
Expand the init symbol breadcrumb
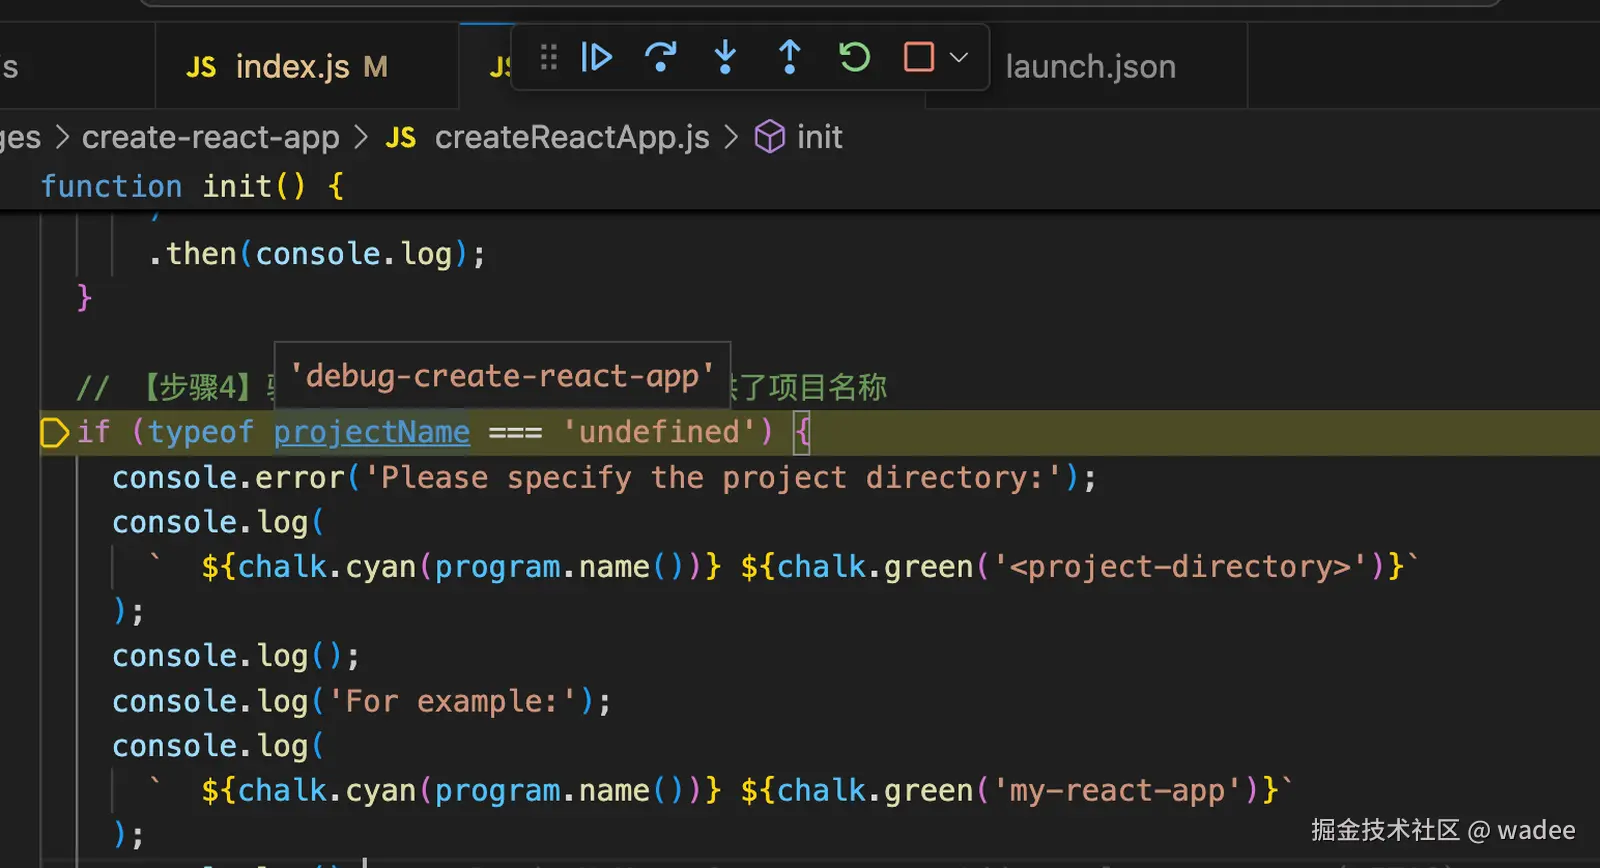pyautogui.click(x=819, y=137)
